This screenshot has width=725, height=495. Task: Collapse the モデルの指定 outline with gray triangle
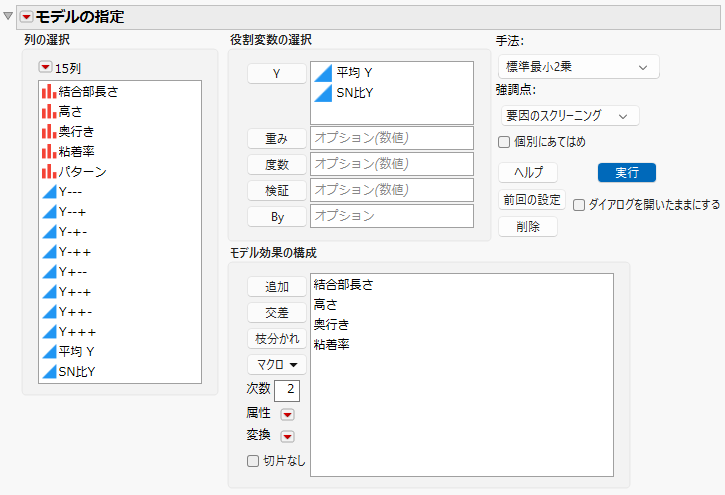7,16
